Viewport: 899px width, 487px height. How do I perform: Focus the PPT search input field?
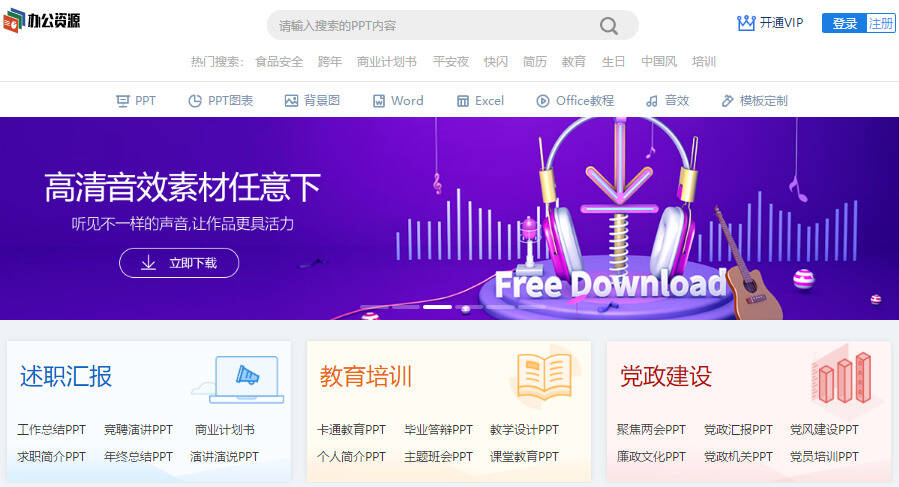[x=436, y=25]
